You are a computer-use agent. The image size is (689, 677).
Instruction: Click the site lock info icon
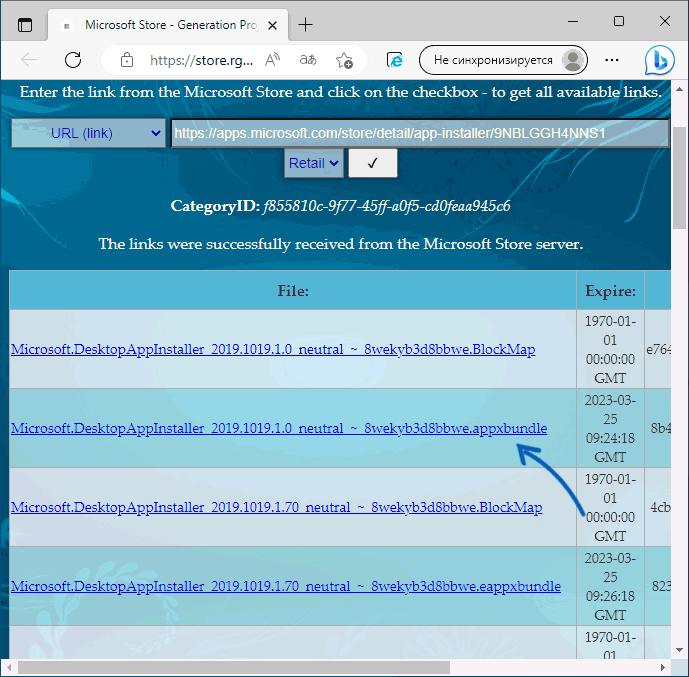(x=125, y=60)
